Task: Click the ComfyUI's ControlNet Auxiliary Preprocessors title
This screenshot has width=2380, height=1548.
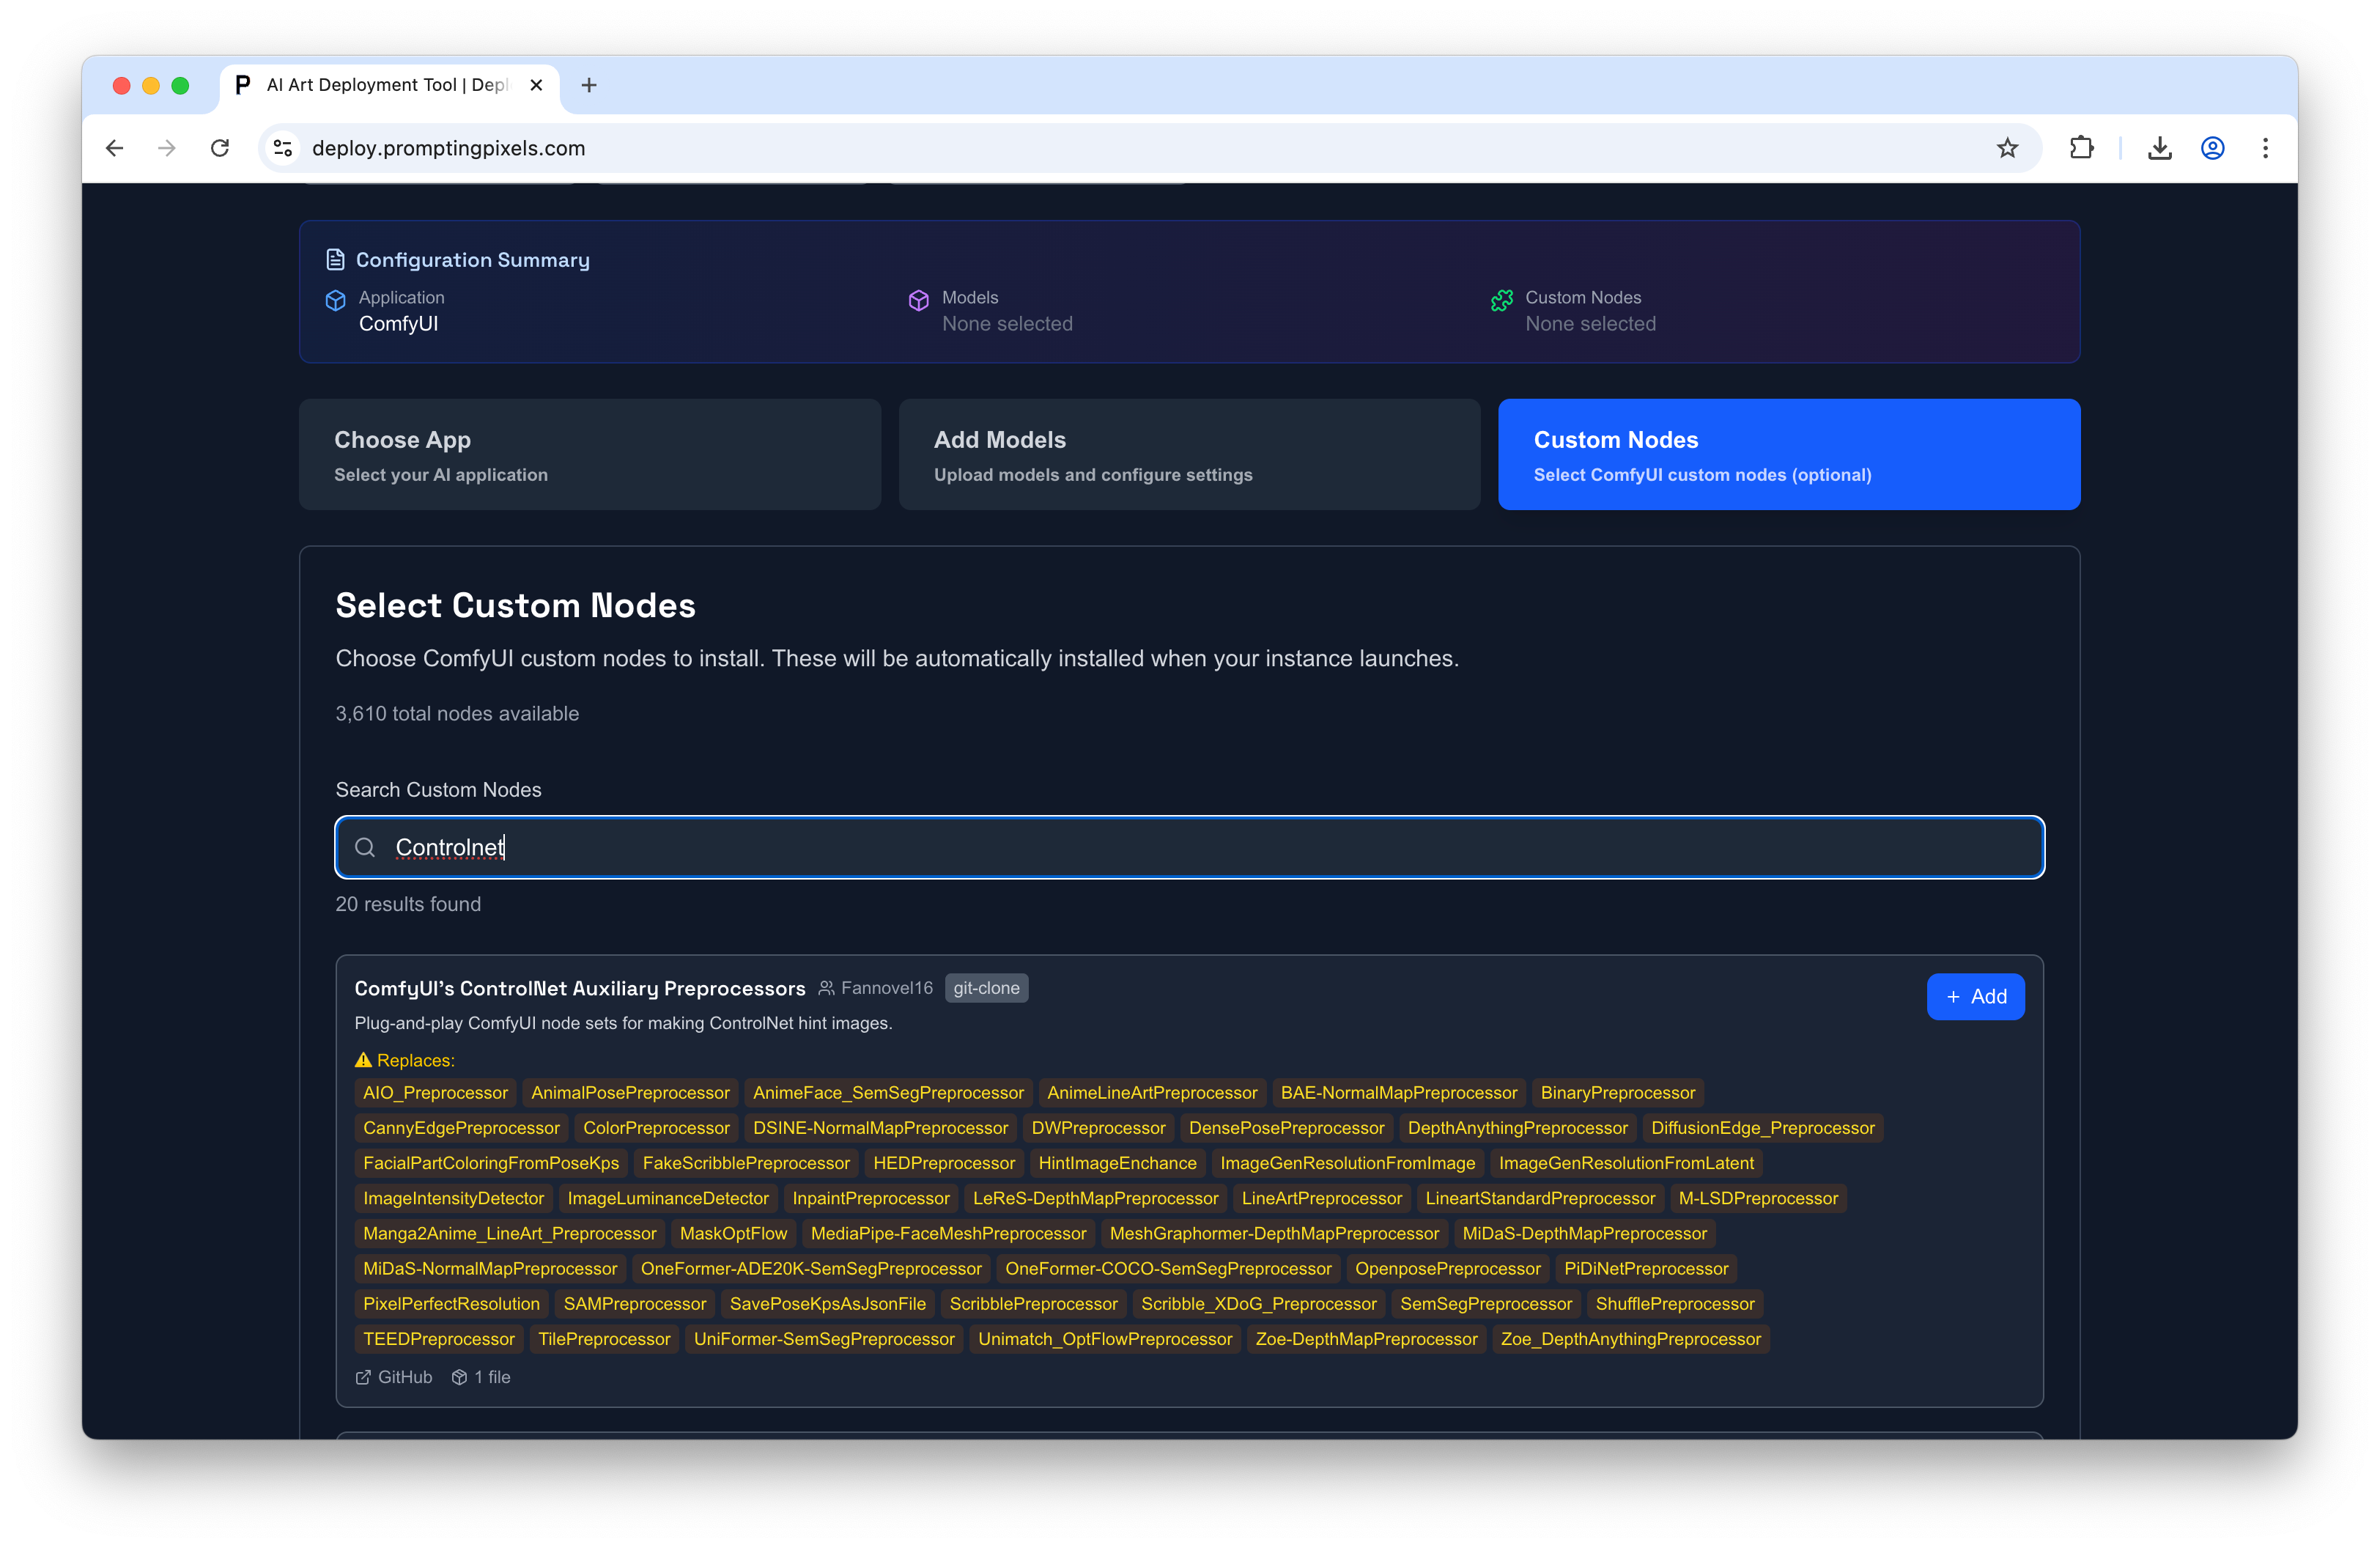Action: tap(580, 988)
